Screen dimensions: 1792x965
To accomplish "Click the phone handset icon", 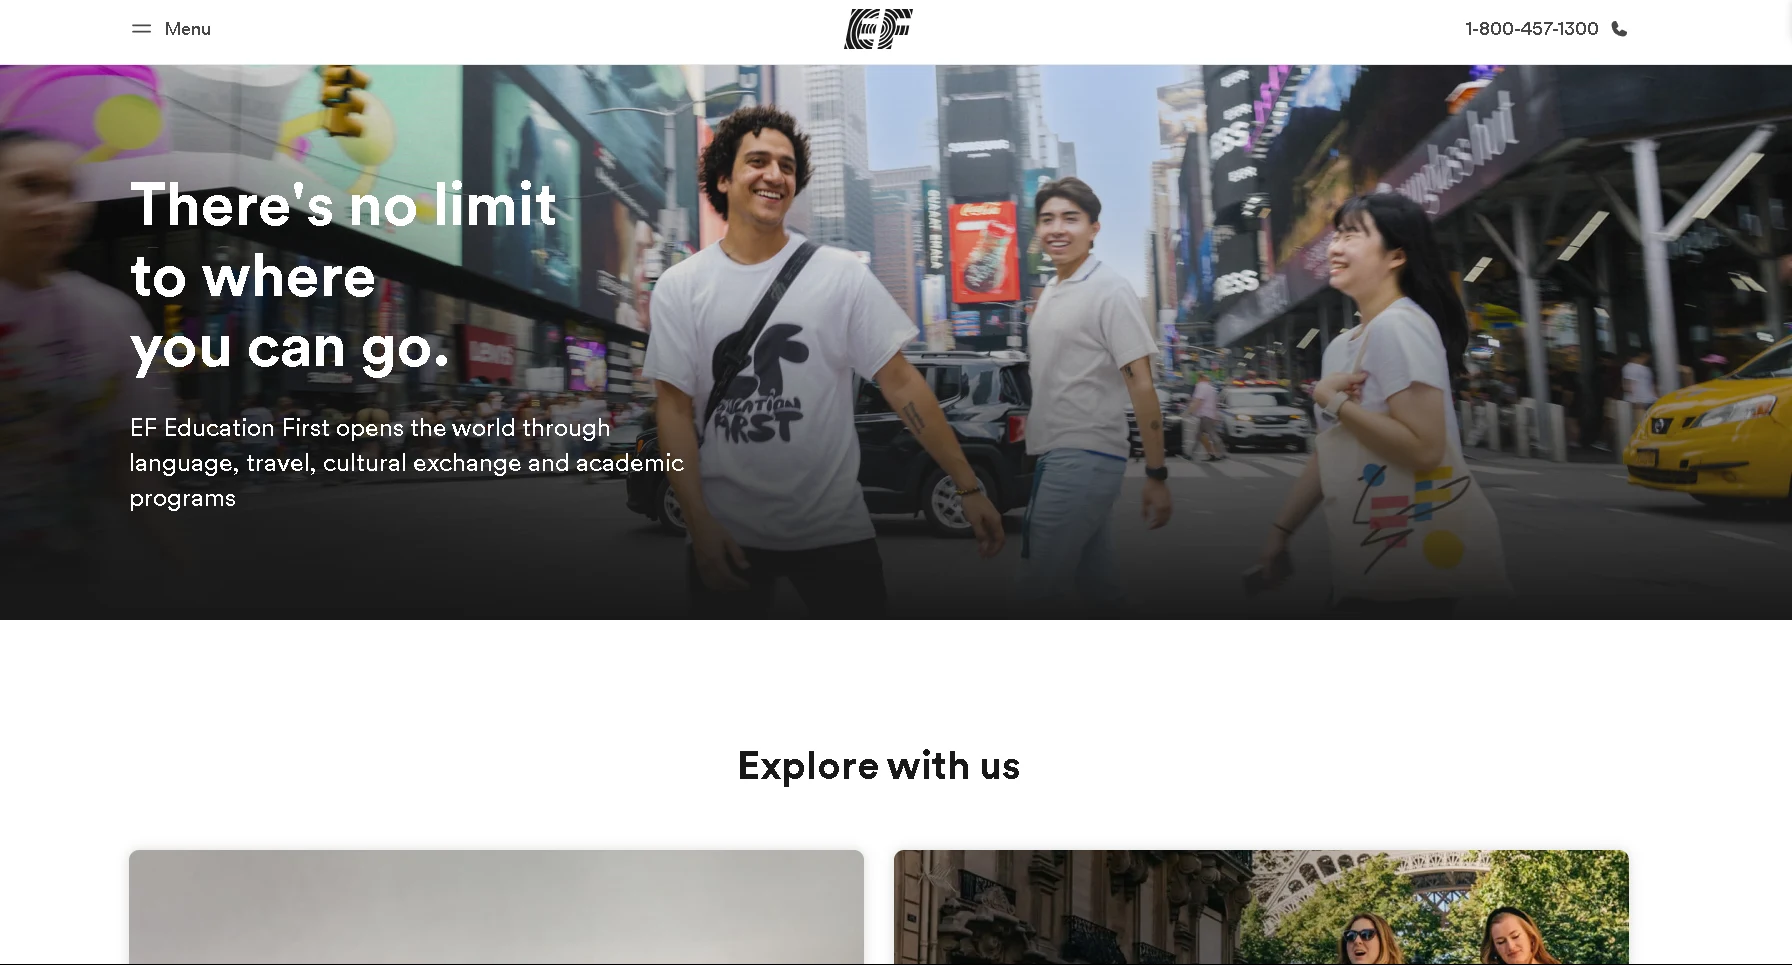I will coord(1619,29).
